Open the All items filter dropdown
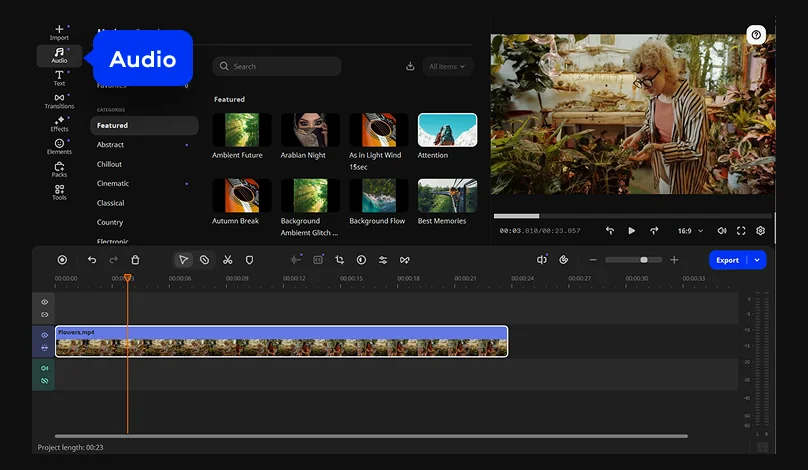The width and height of the screenshot is (808, 470). [447, 67]
